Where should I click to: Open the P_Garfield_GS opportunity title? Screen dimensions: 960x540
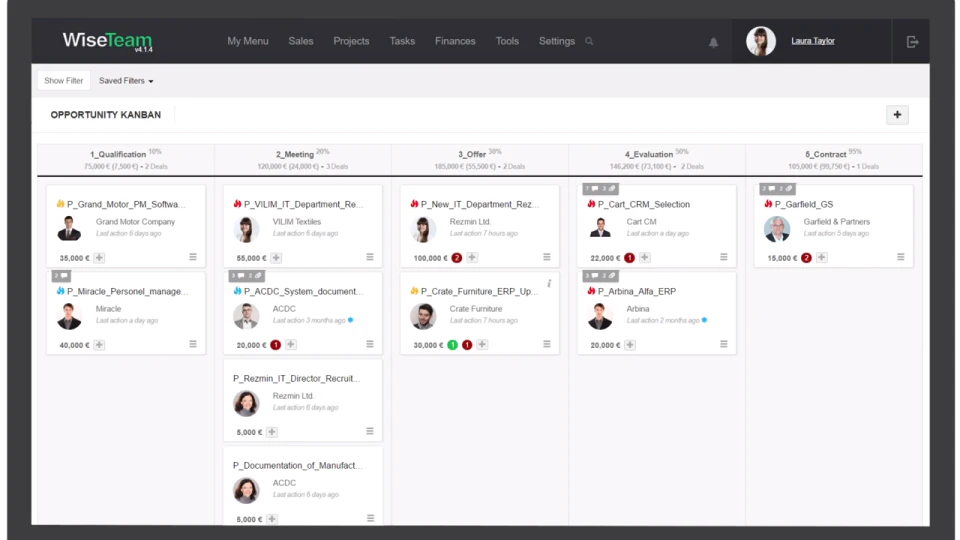(x=803, y=204)
